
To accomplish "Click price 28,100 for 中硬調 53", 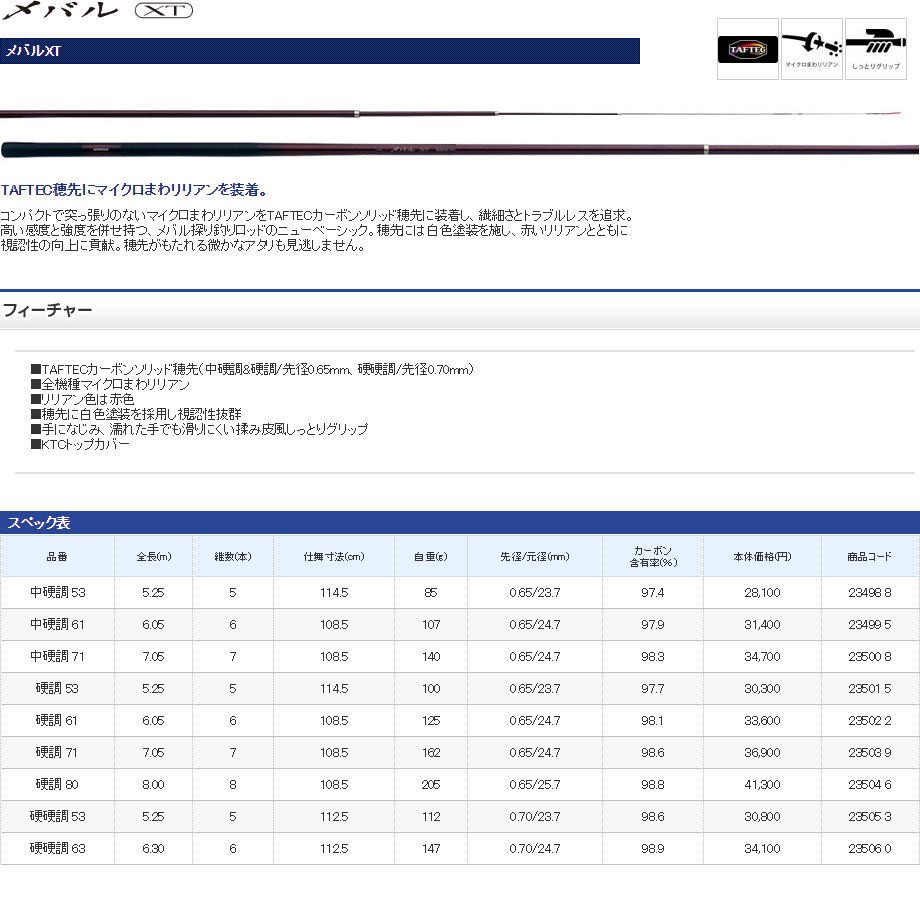I will (762, 593).
